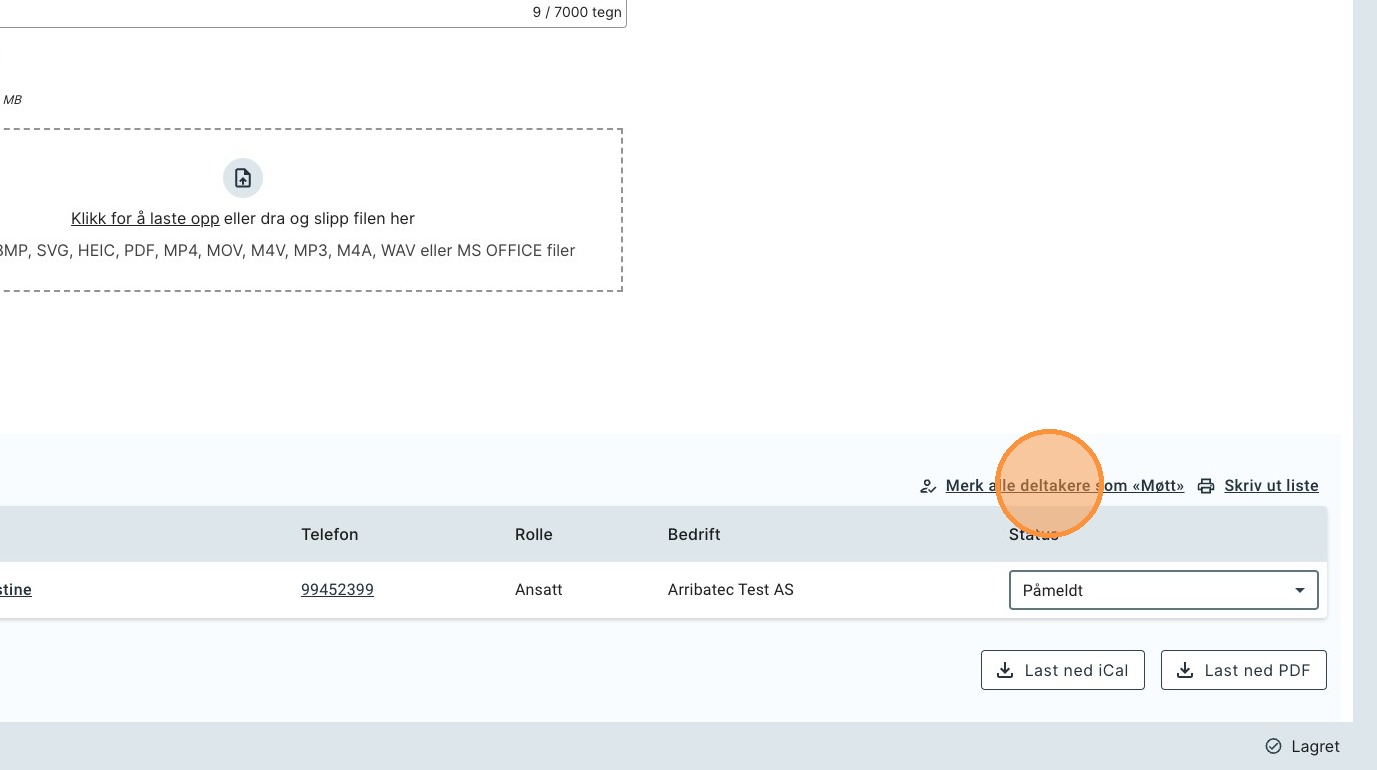This screenshot has height=770, width=1377.
Task: Click the vertical scrollbar on the right edge
Action: 1364,300
